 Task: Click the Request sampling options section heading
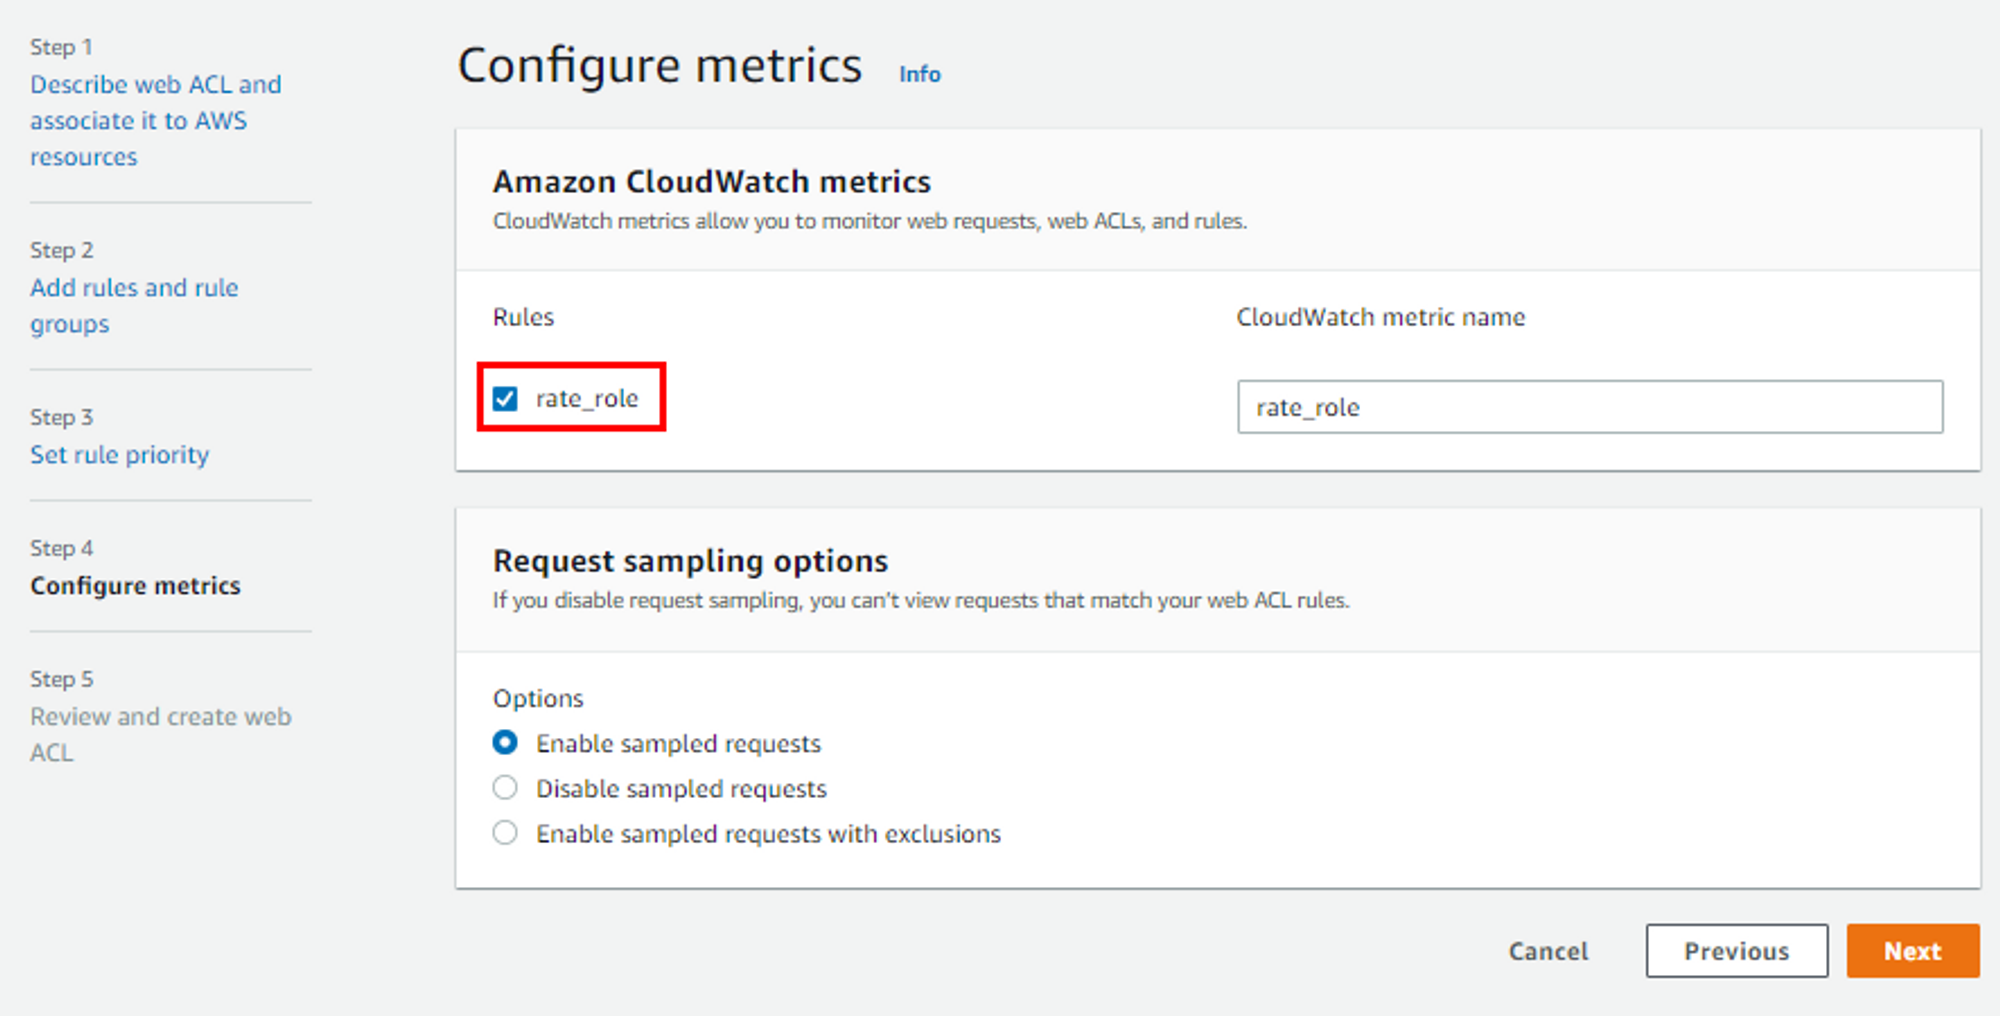click(690, 561)
